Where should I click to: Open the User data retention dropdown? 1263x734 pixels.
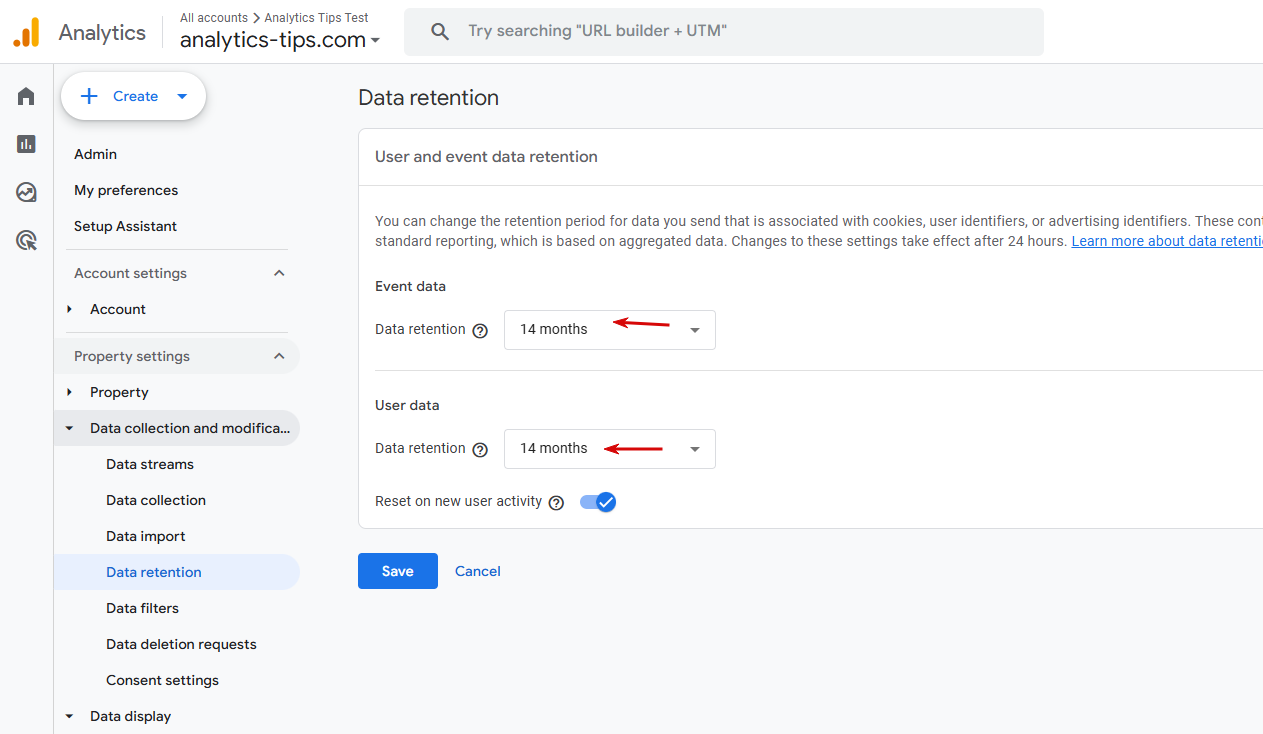point(609,449)
